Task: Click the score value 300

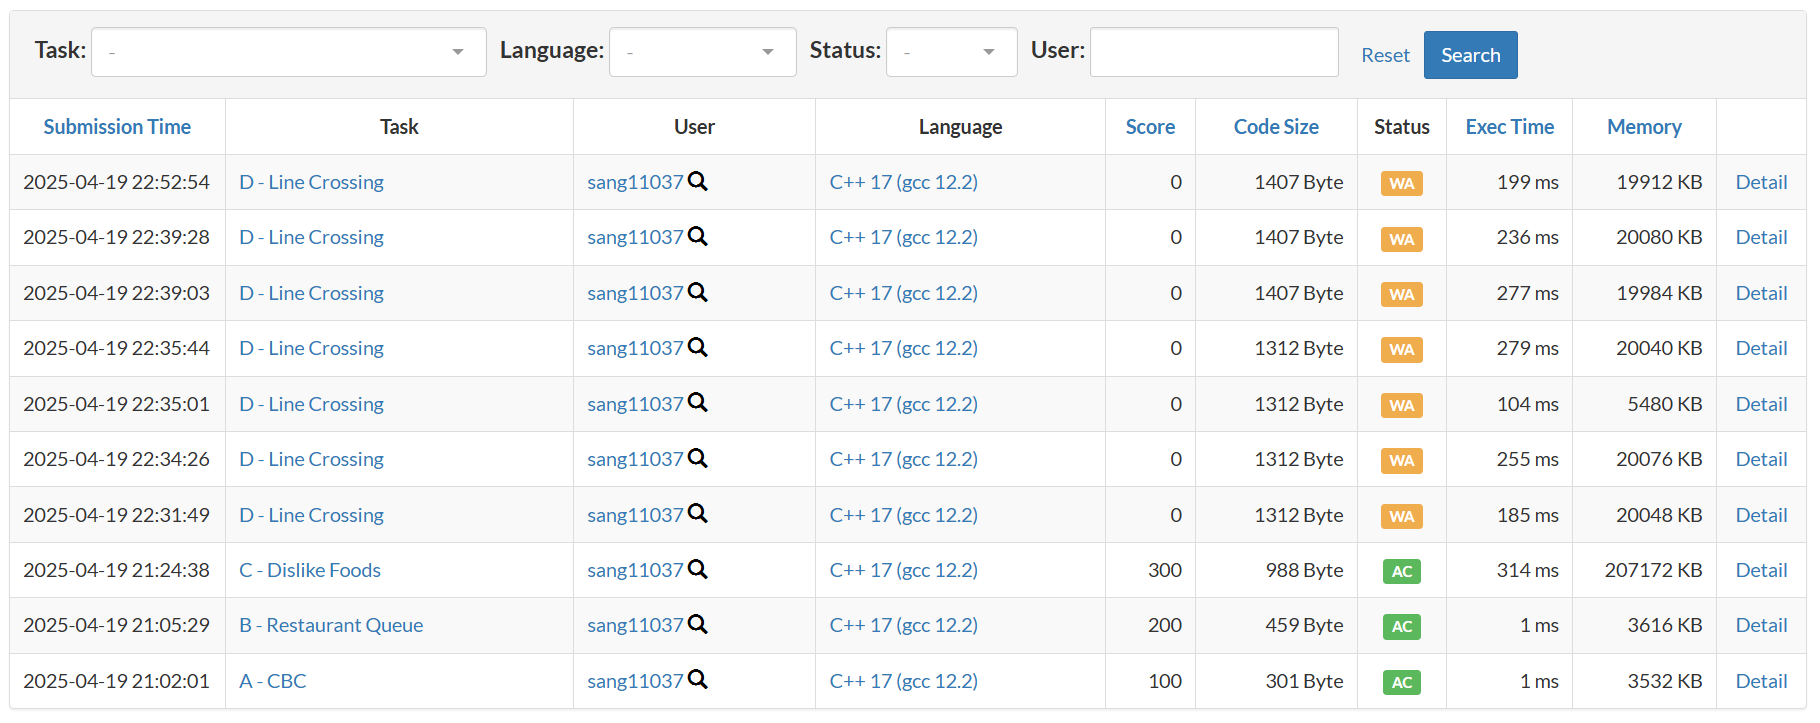Action: [x=1165, y=570]
